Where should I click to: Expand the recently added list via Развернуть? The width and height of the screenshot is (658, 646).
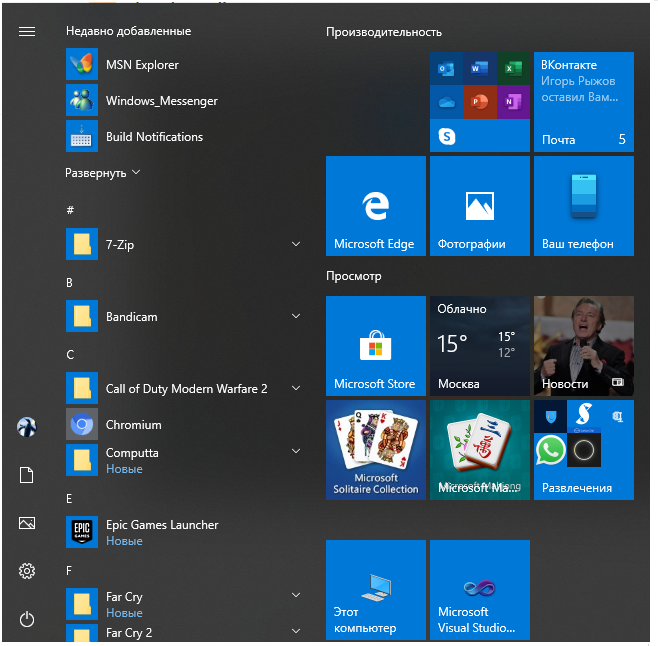tap(103, 173)
